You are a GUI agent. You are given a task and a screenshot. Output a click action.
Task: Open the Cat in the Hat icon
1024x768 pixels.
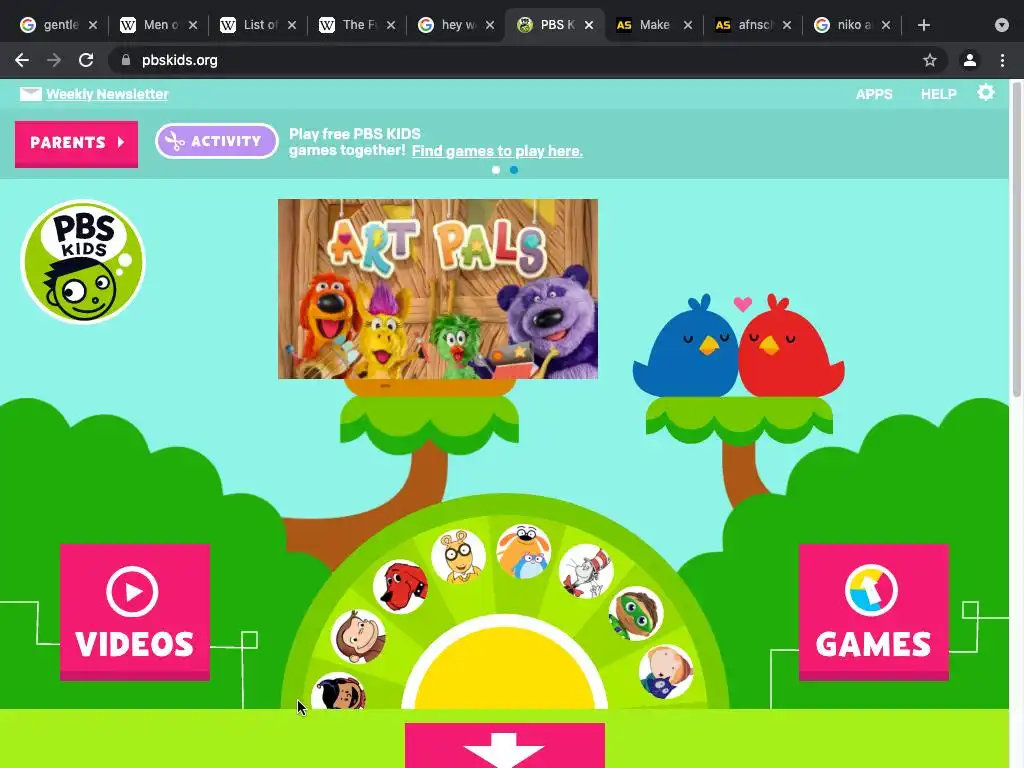pyautogui.click(x=586, y=571)
